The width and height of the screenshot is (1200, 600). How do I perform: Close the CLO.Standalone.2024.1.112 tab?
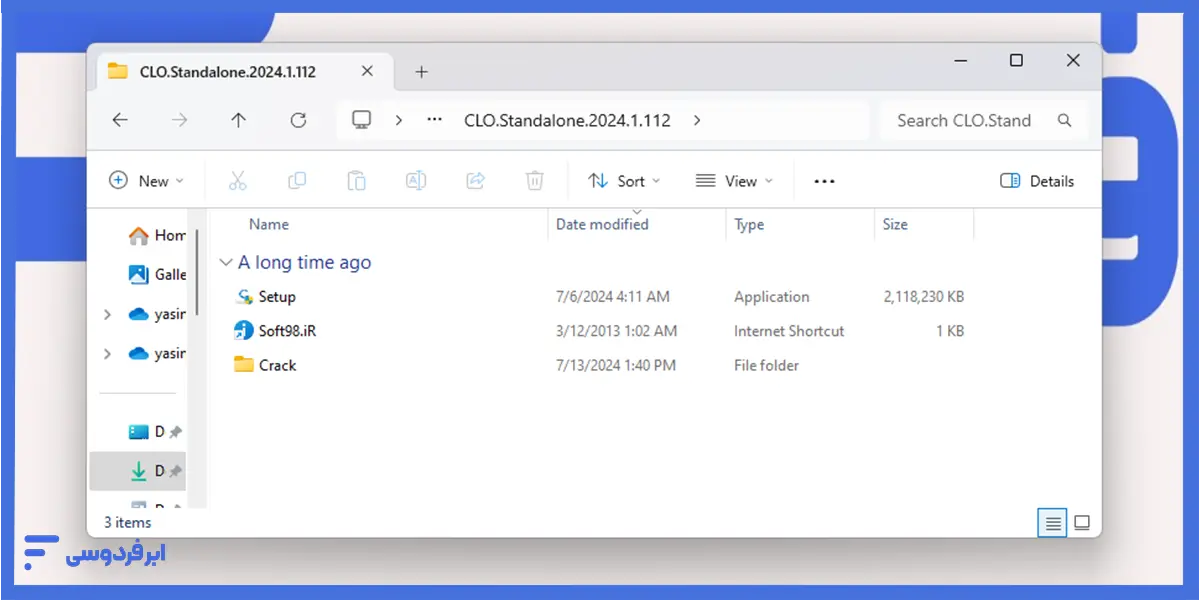click(367, 71)
